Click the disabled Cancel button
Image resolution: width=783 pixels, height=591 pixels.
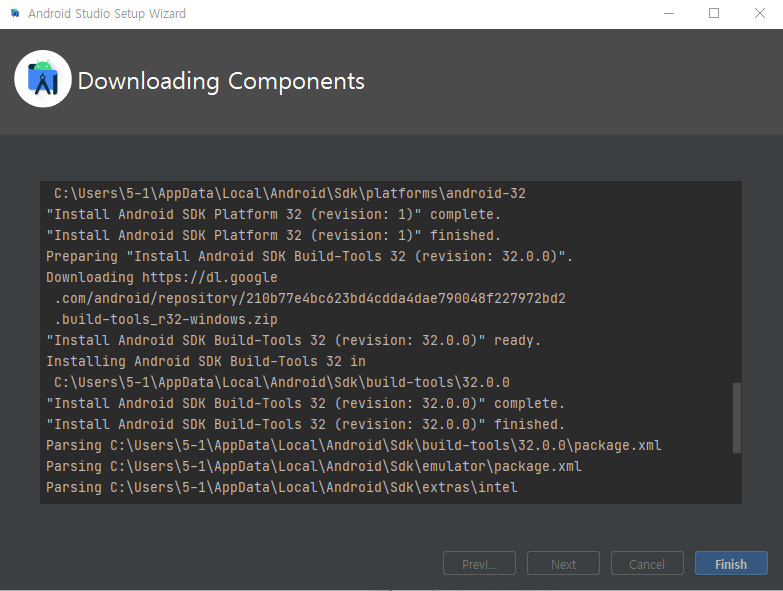pyautogui.click(x=647, y=564)
